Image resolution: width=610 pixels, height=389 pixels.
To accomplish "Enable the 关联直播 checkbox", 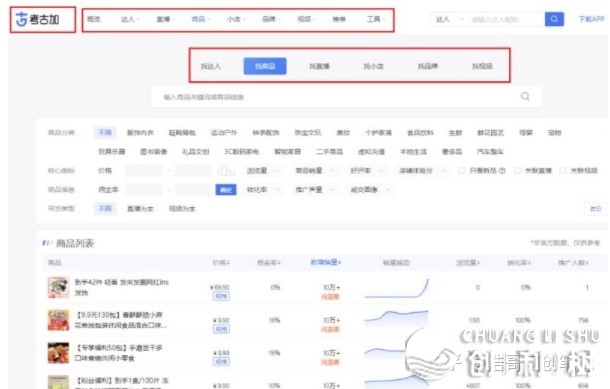I will 517,170.
